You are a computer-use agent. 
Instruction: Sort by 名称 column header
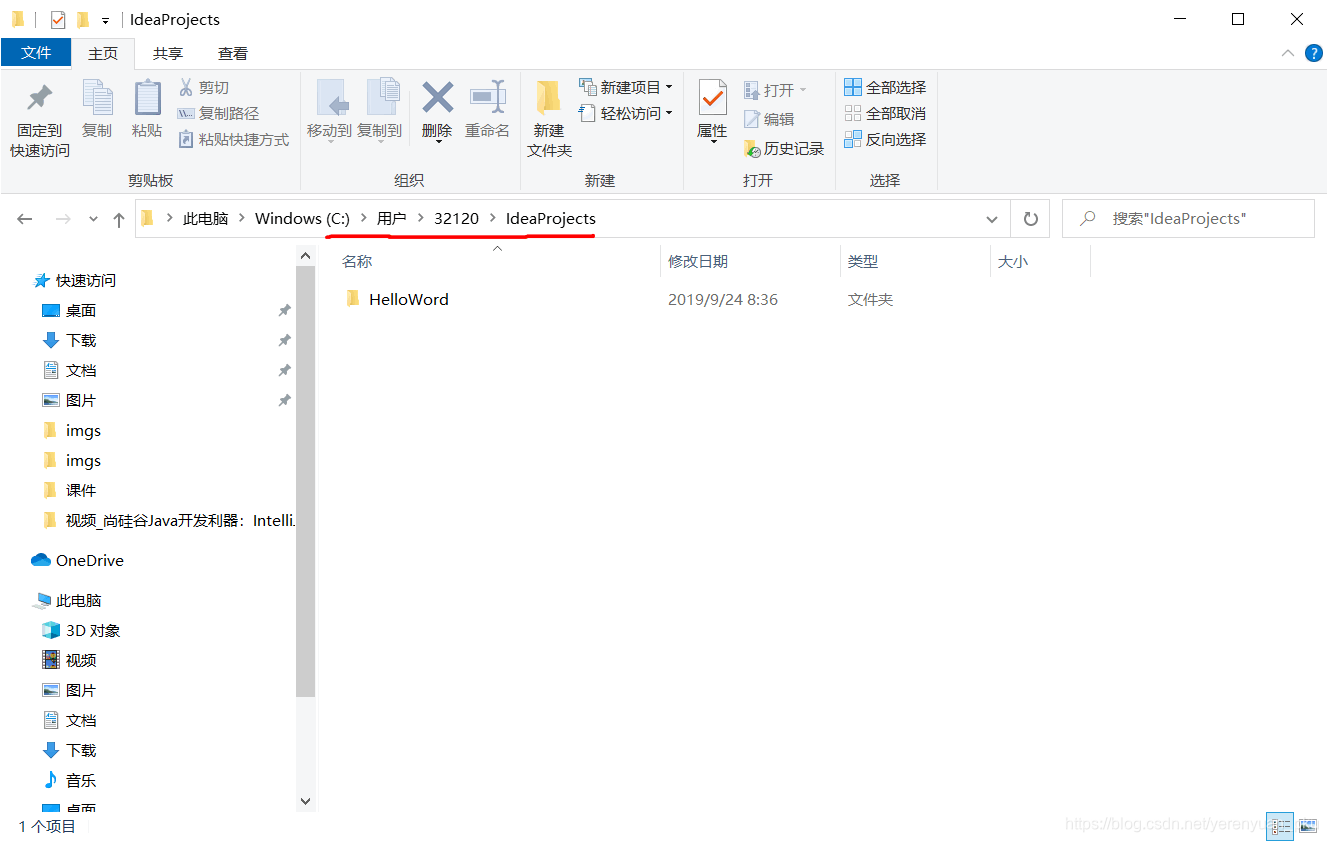pyautogui.click(x=357, y=261)
